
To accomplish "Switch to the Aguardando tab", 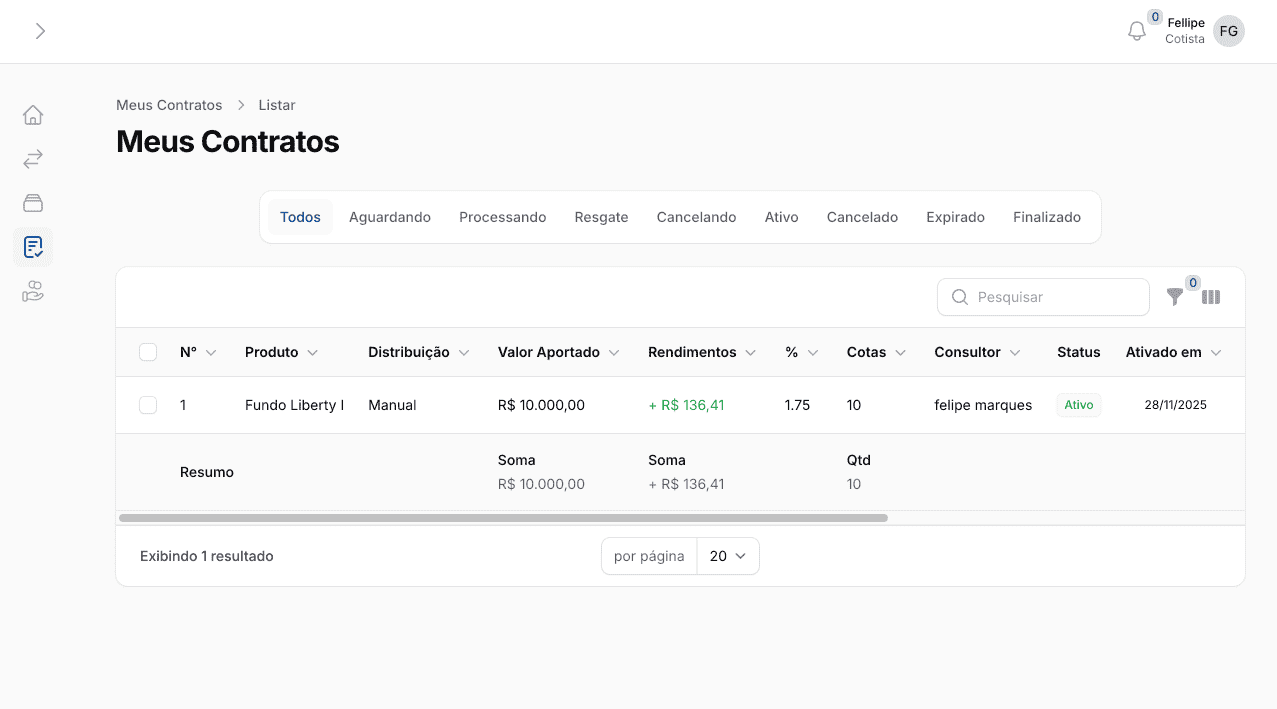I will coord(389,217).
